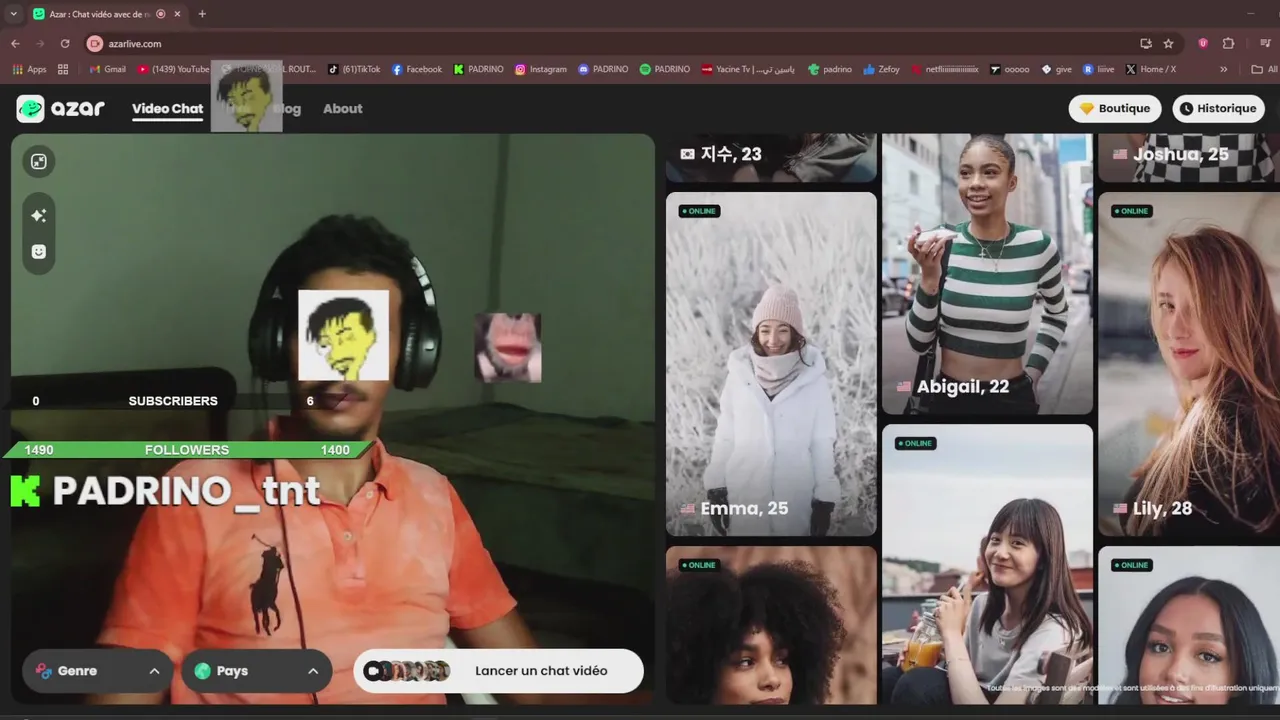Viewport: 1280px width, 720px height.
Task: Click the fullscreen expand icon on video
Action: pyautogui.click(x=39, y=162)
